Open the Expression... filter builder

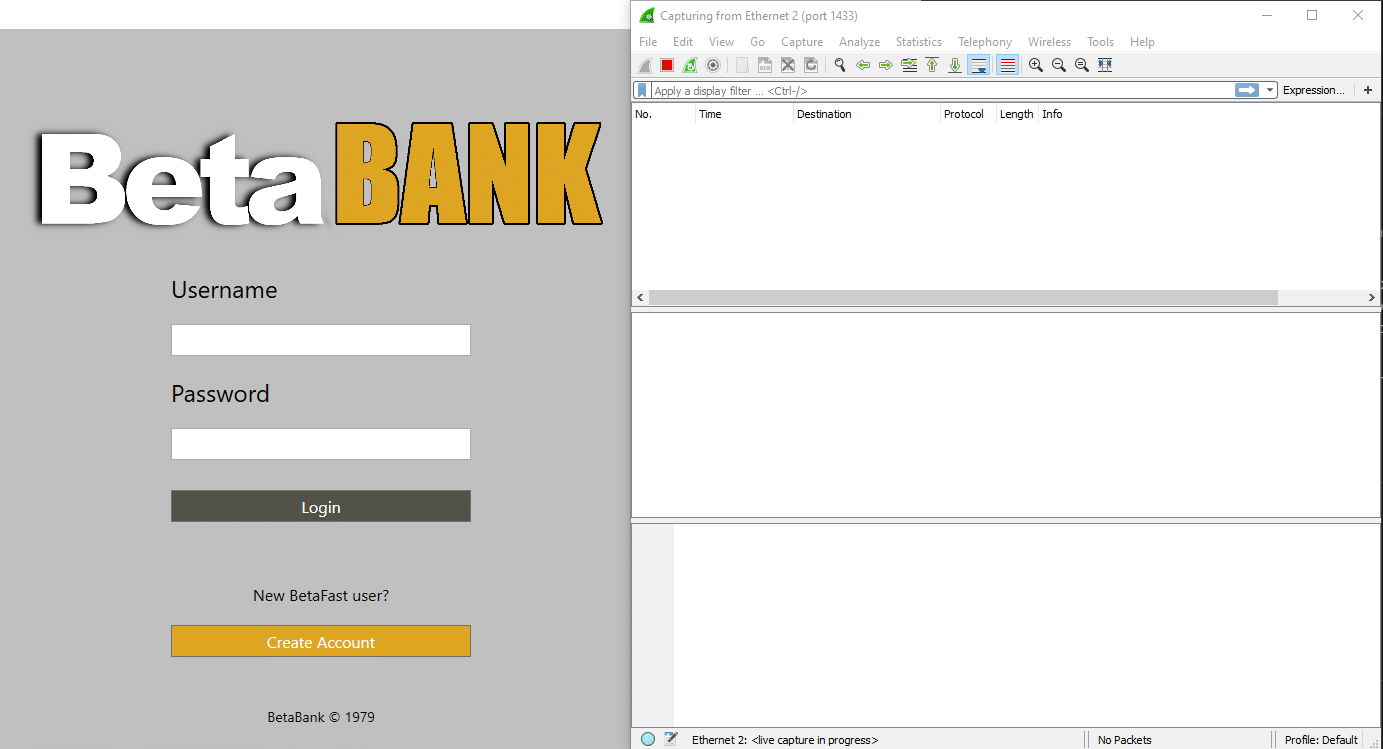click(1314, 90)
